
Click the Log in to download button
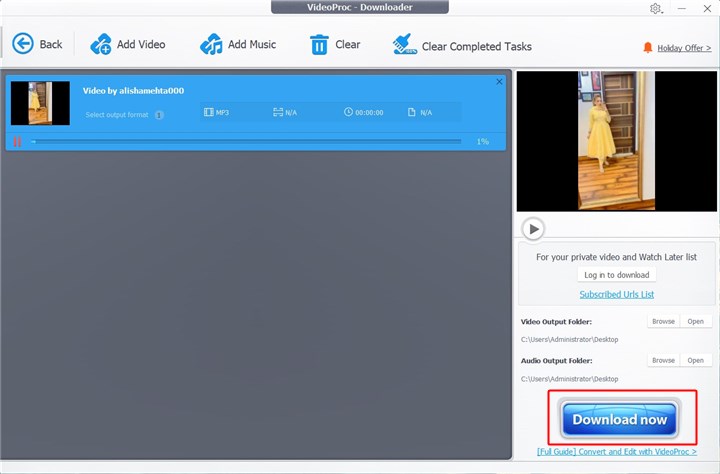point(617,275)
